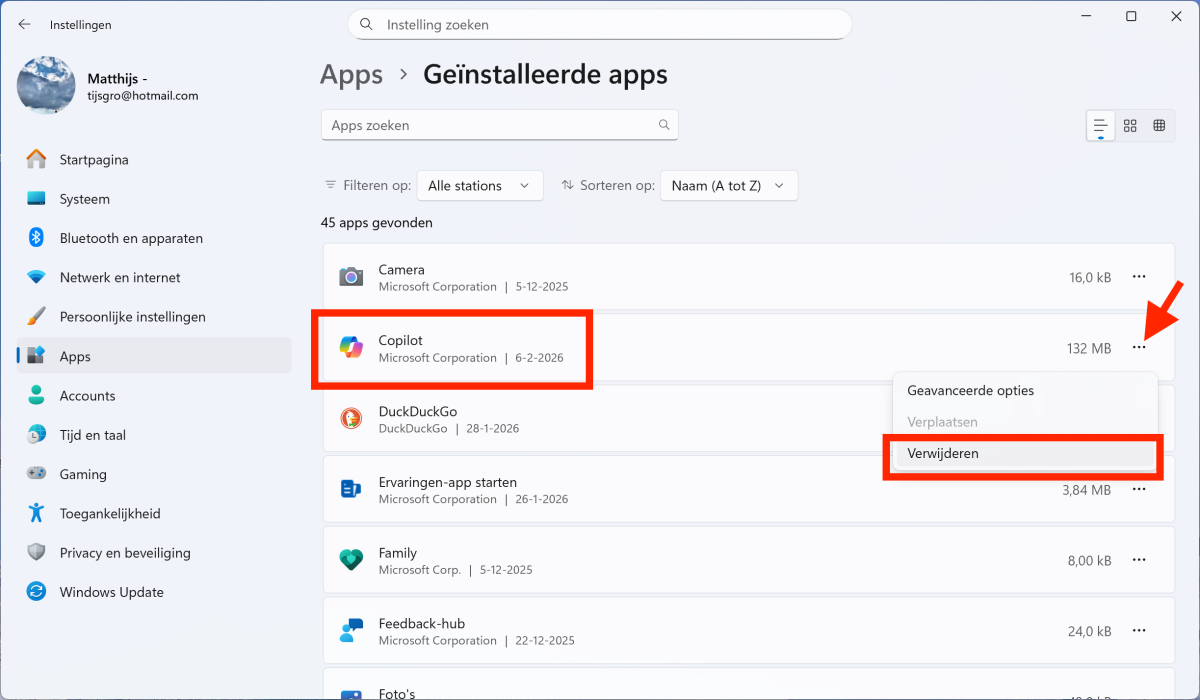This screenshot has width=1200, height=700.
Task: Switch to grid view layout icon
Action: point(1130,126)
